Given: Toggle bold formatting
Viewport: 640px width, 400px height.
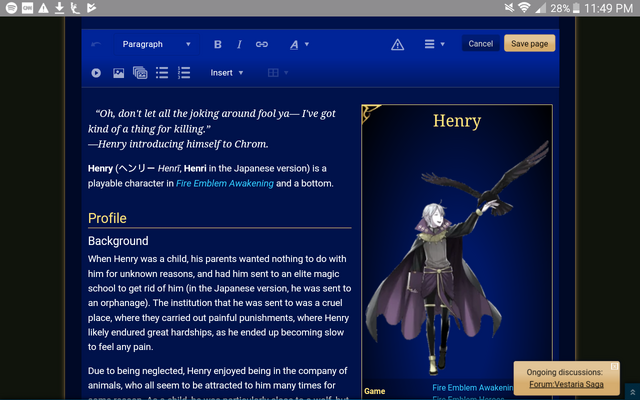Looking at the screenshot, I should (x=218, y=44).
